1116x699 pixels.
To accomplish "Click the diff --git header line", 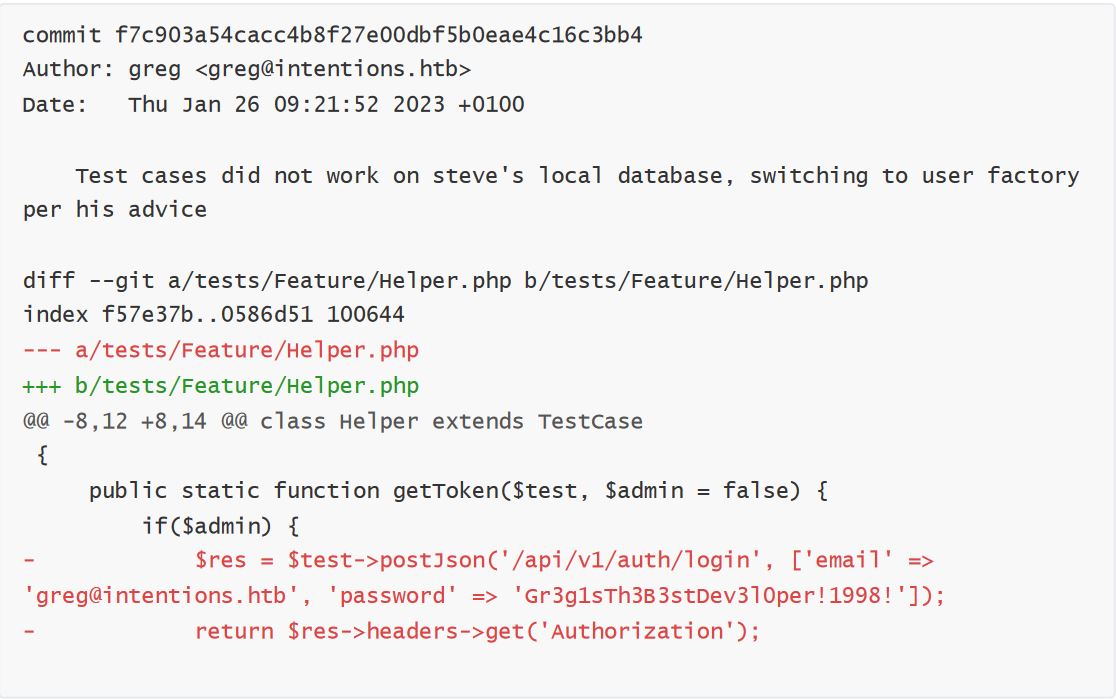I will [446, 280].
